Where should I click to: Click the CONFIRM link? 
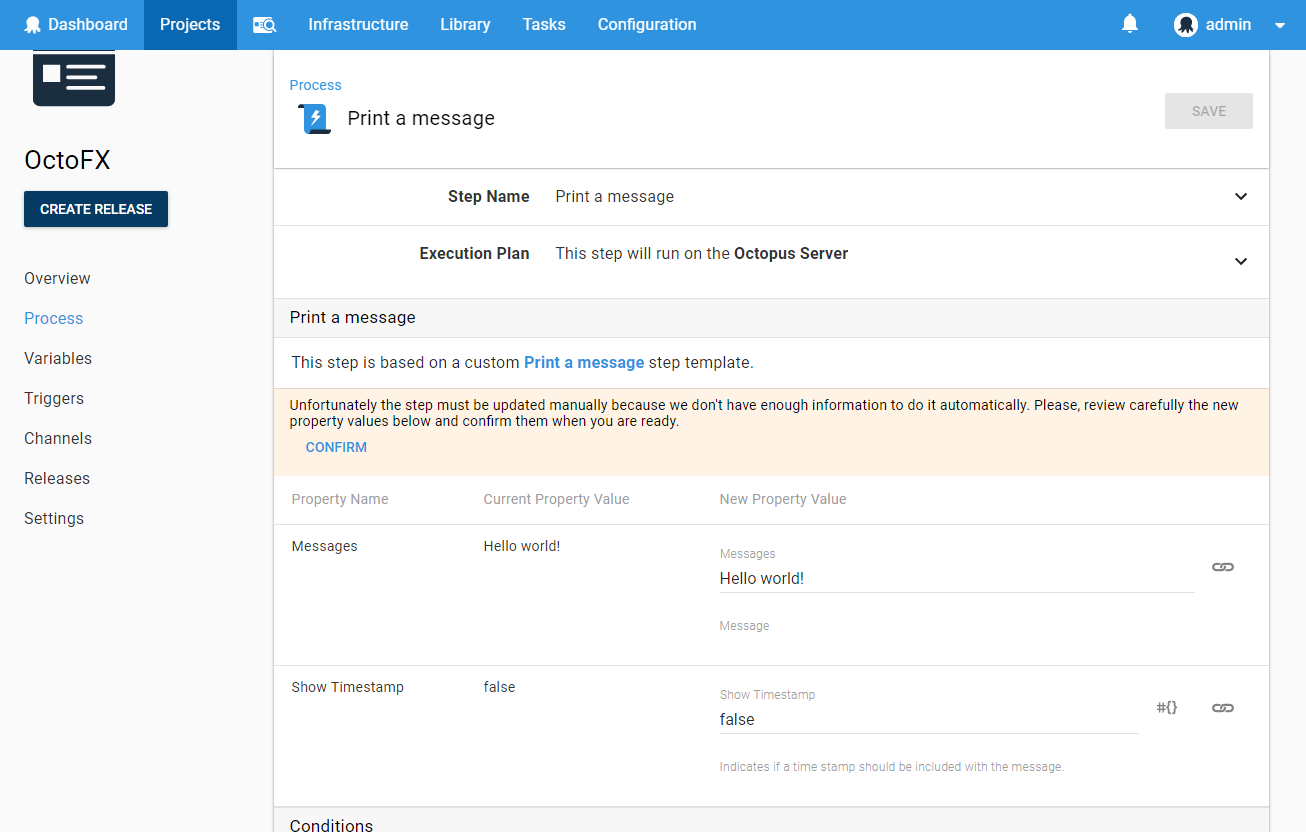[336, 447]
